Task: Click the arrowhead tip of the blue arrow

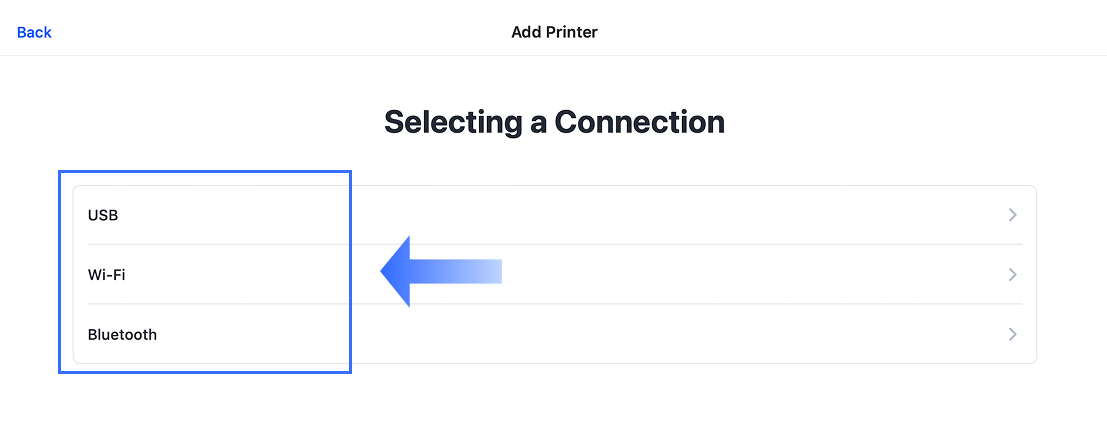Action: (x=386, y=271)
